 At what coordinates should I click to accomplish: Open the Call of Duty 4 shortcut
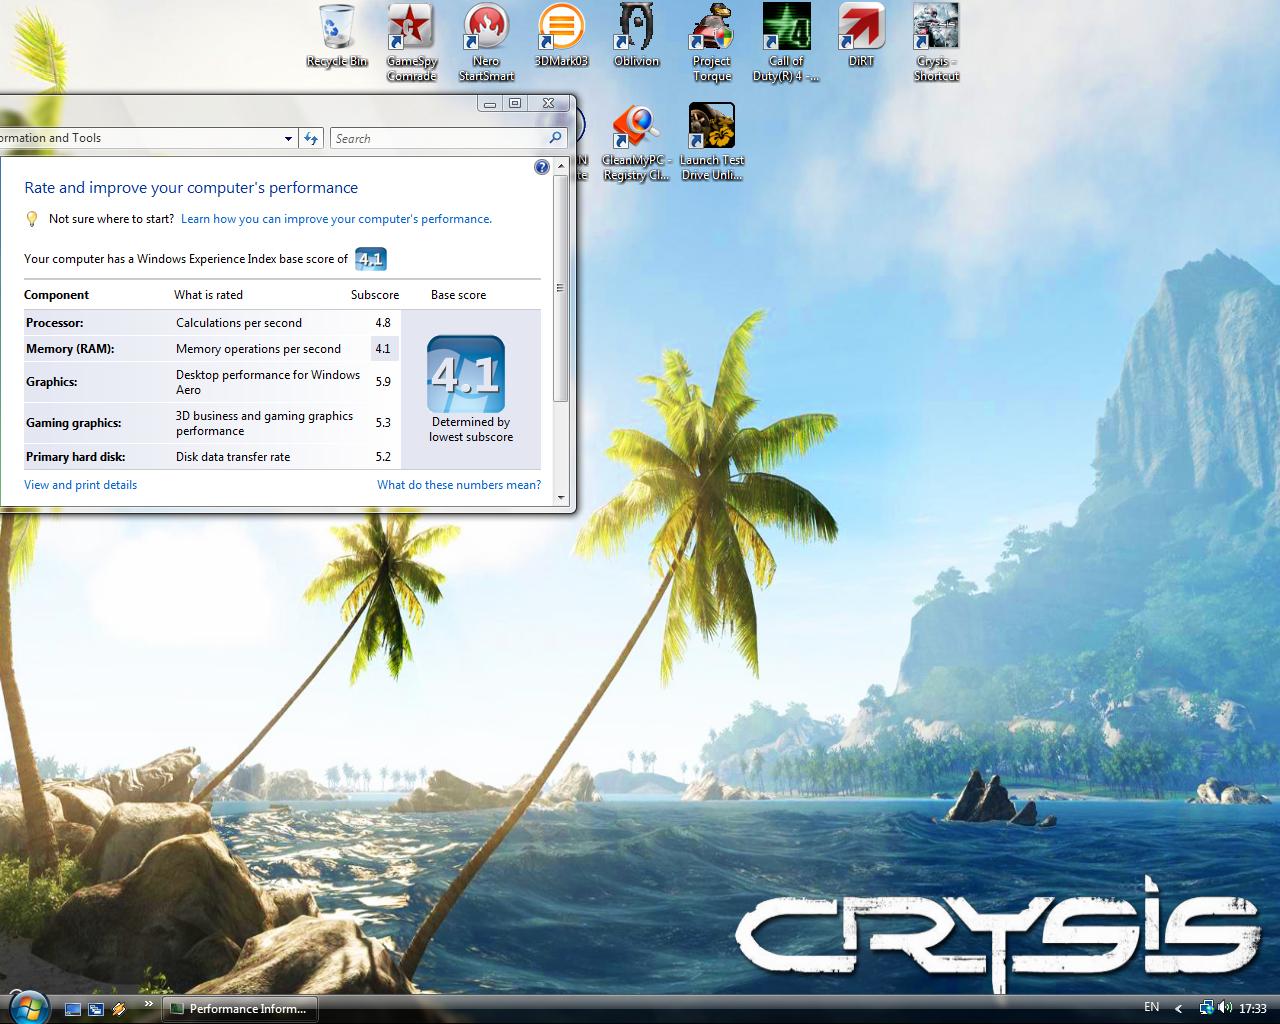pyautogui.click(x=786, y=43)
